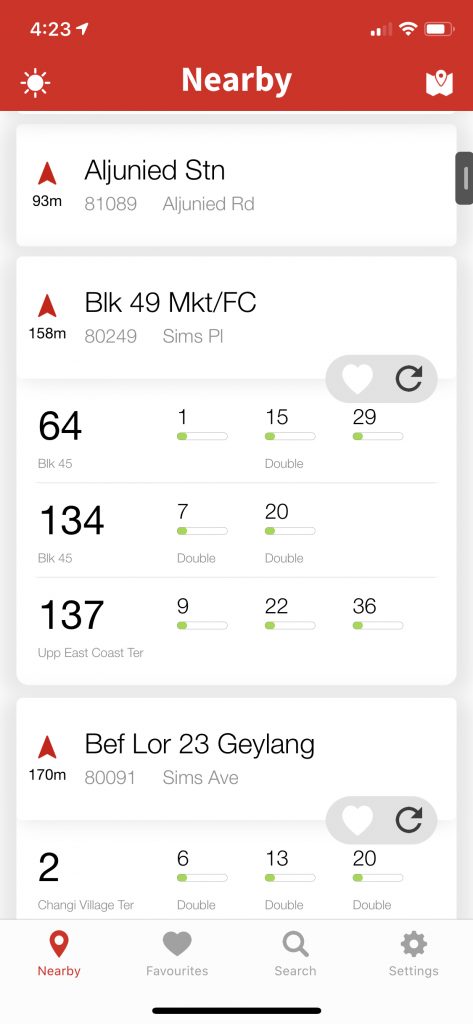Image resolution: width=473 pixels, height=1024 pixels.
Task: Tap the direction arrow for Aljunied Stn
Action: click(47, 174)
